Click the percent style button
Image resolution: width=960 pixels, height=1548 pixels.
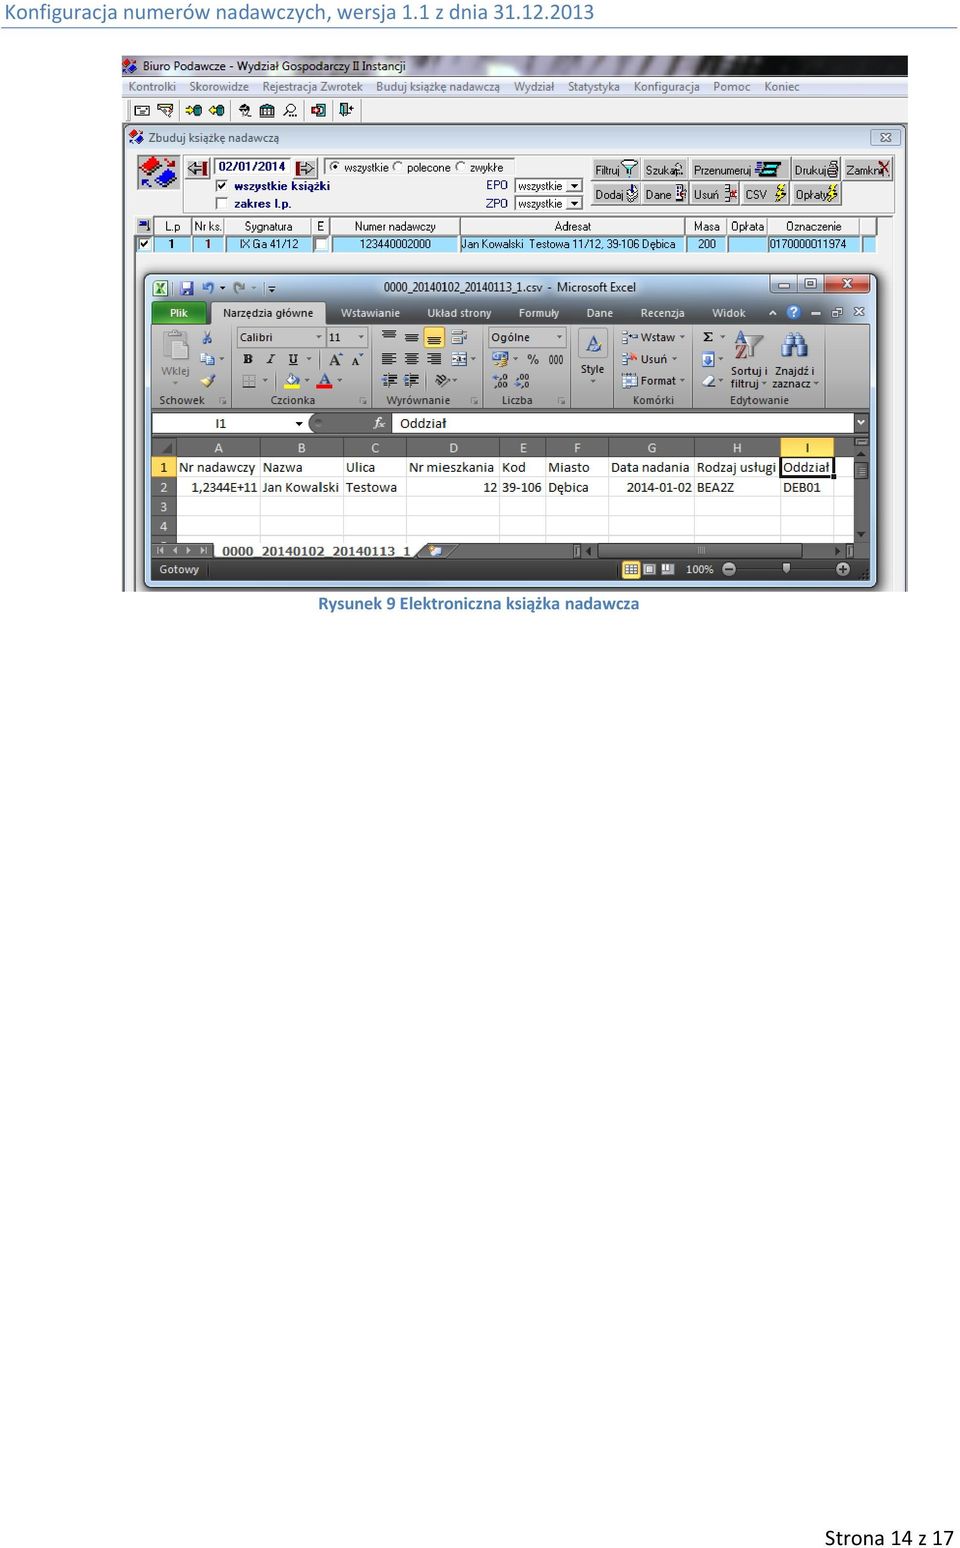click(x=533, y=360)
